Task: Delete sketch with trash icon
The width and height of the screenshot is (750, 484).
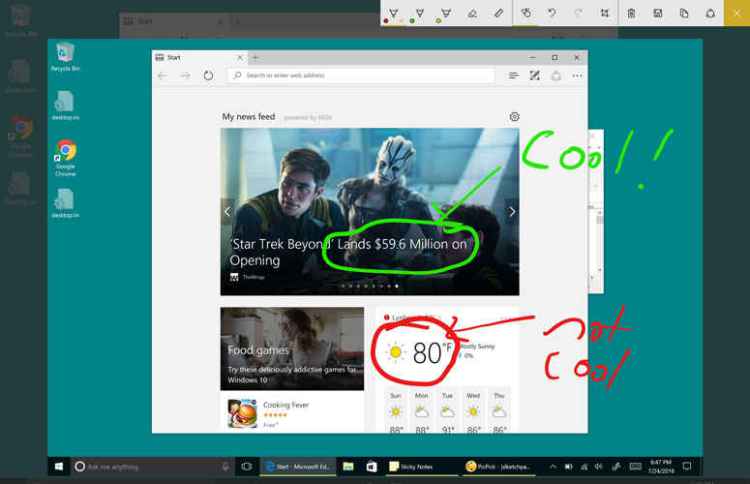Action: [631, 13]
